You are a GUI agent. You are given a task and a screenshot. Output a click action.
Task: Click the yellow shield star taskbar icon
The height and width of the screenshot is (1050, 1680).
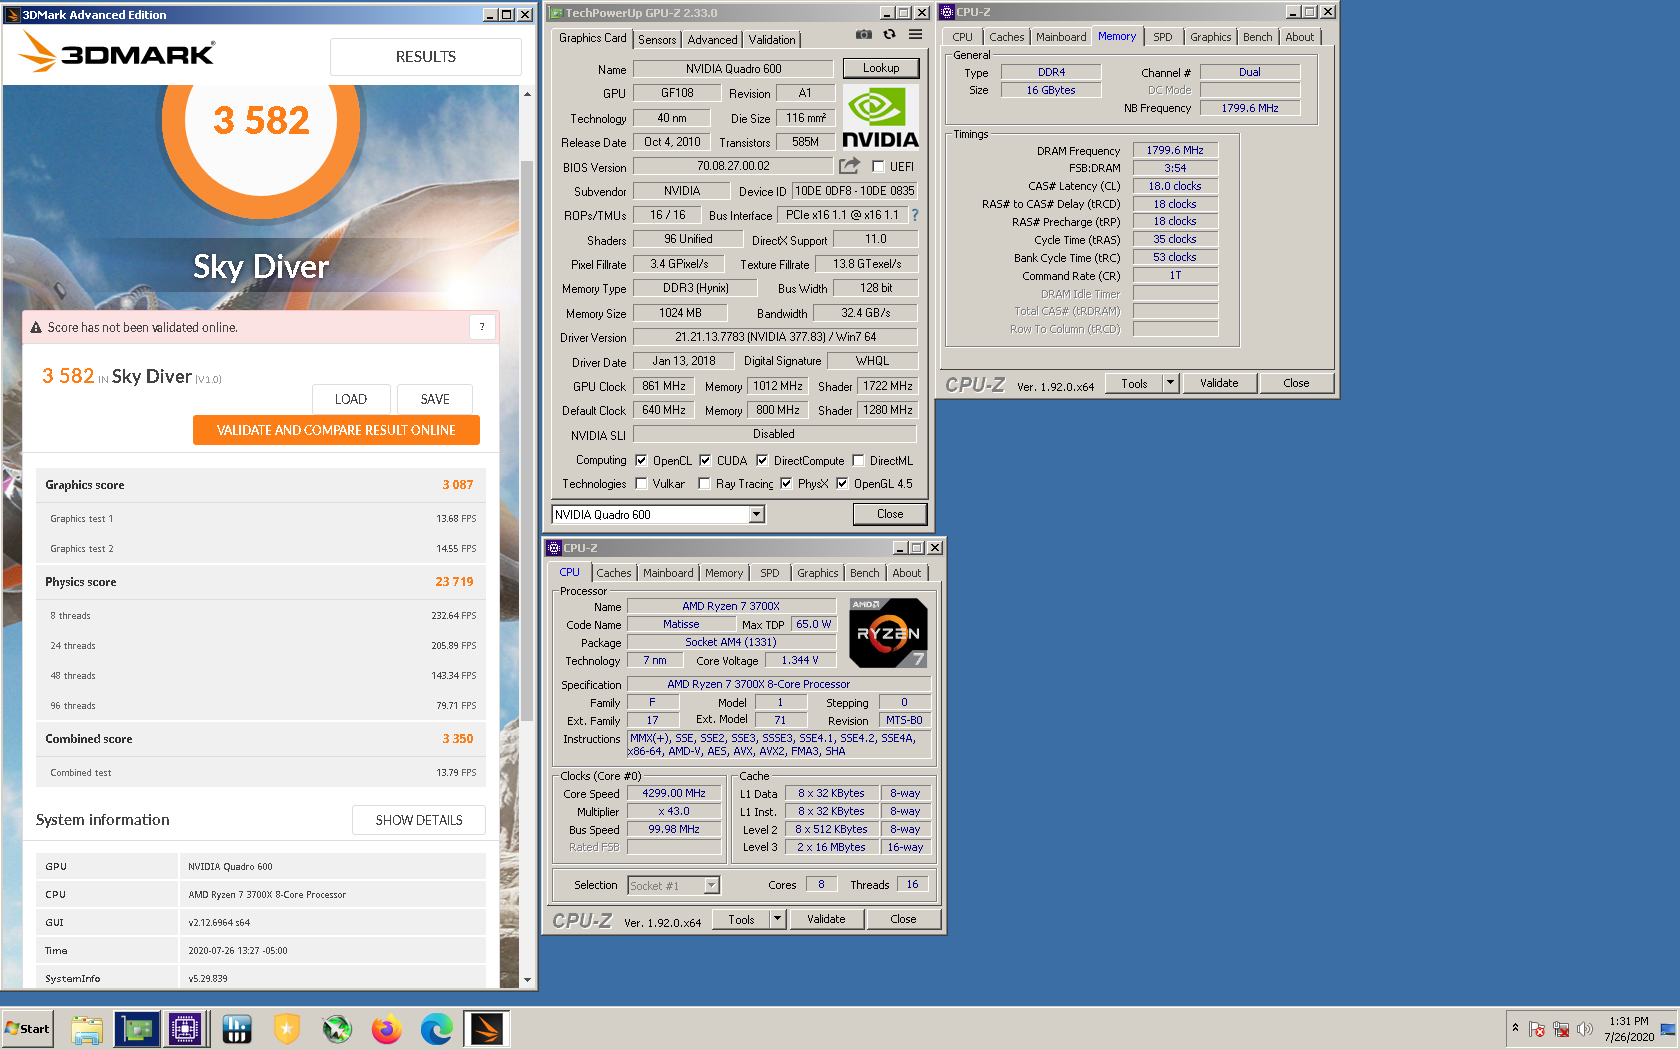click(287, 1029)
